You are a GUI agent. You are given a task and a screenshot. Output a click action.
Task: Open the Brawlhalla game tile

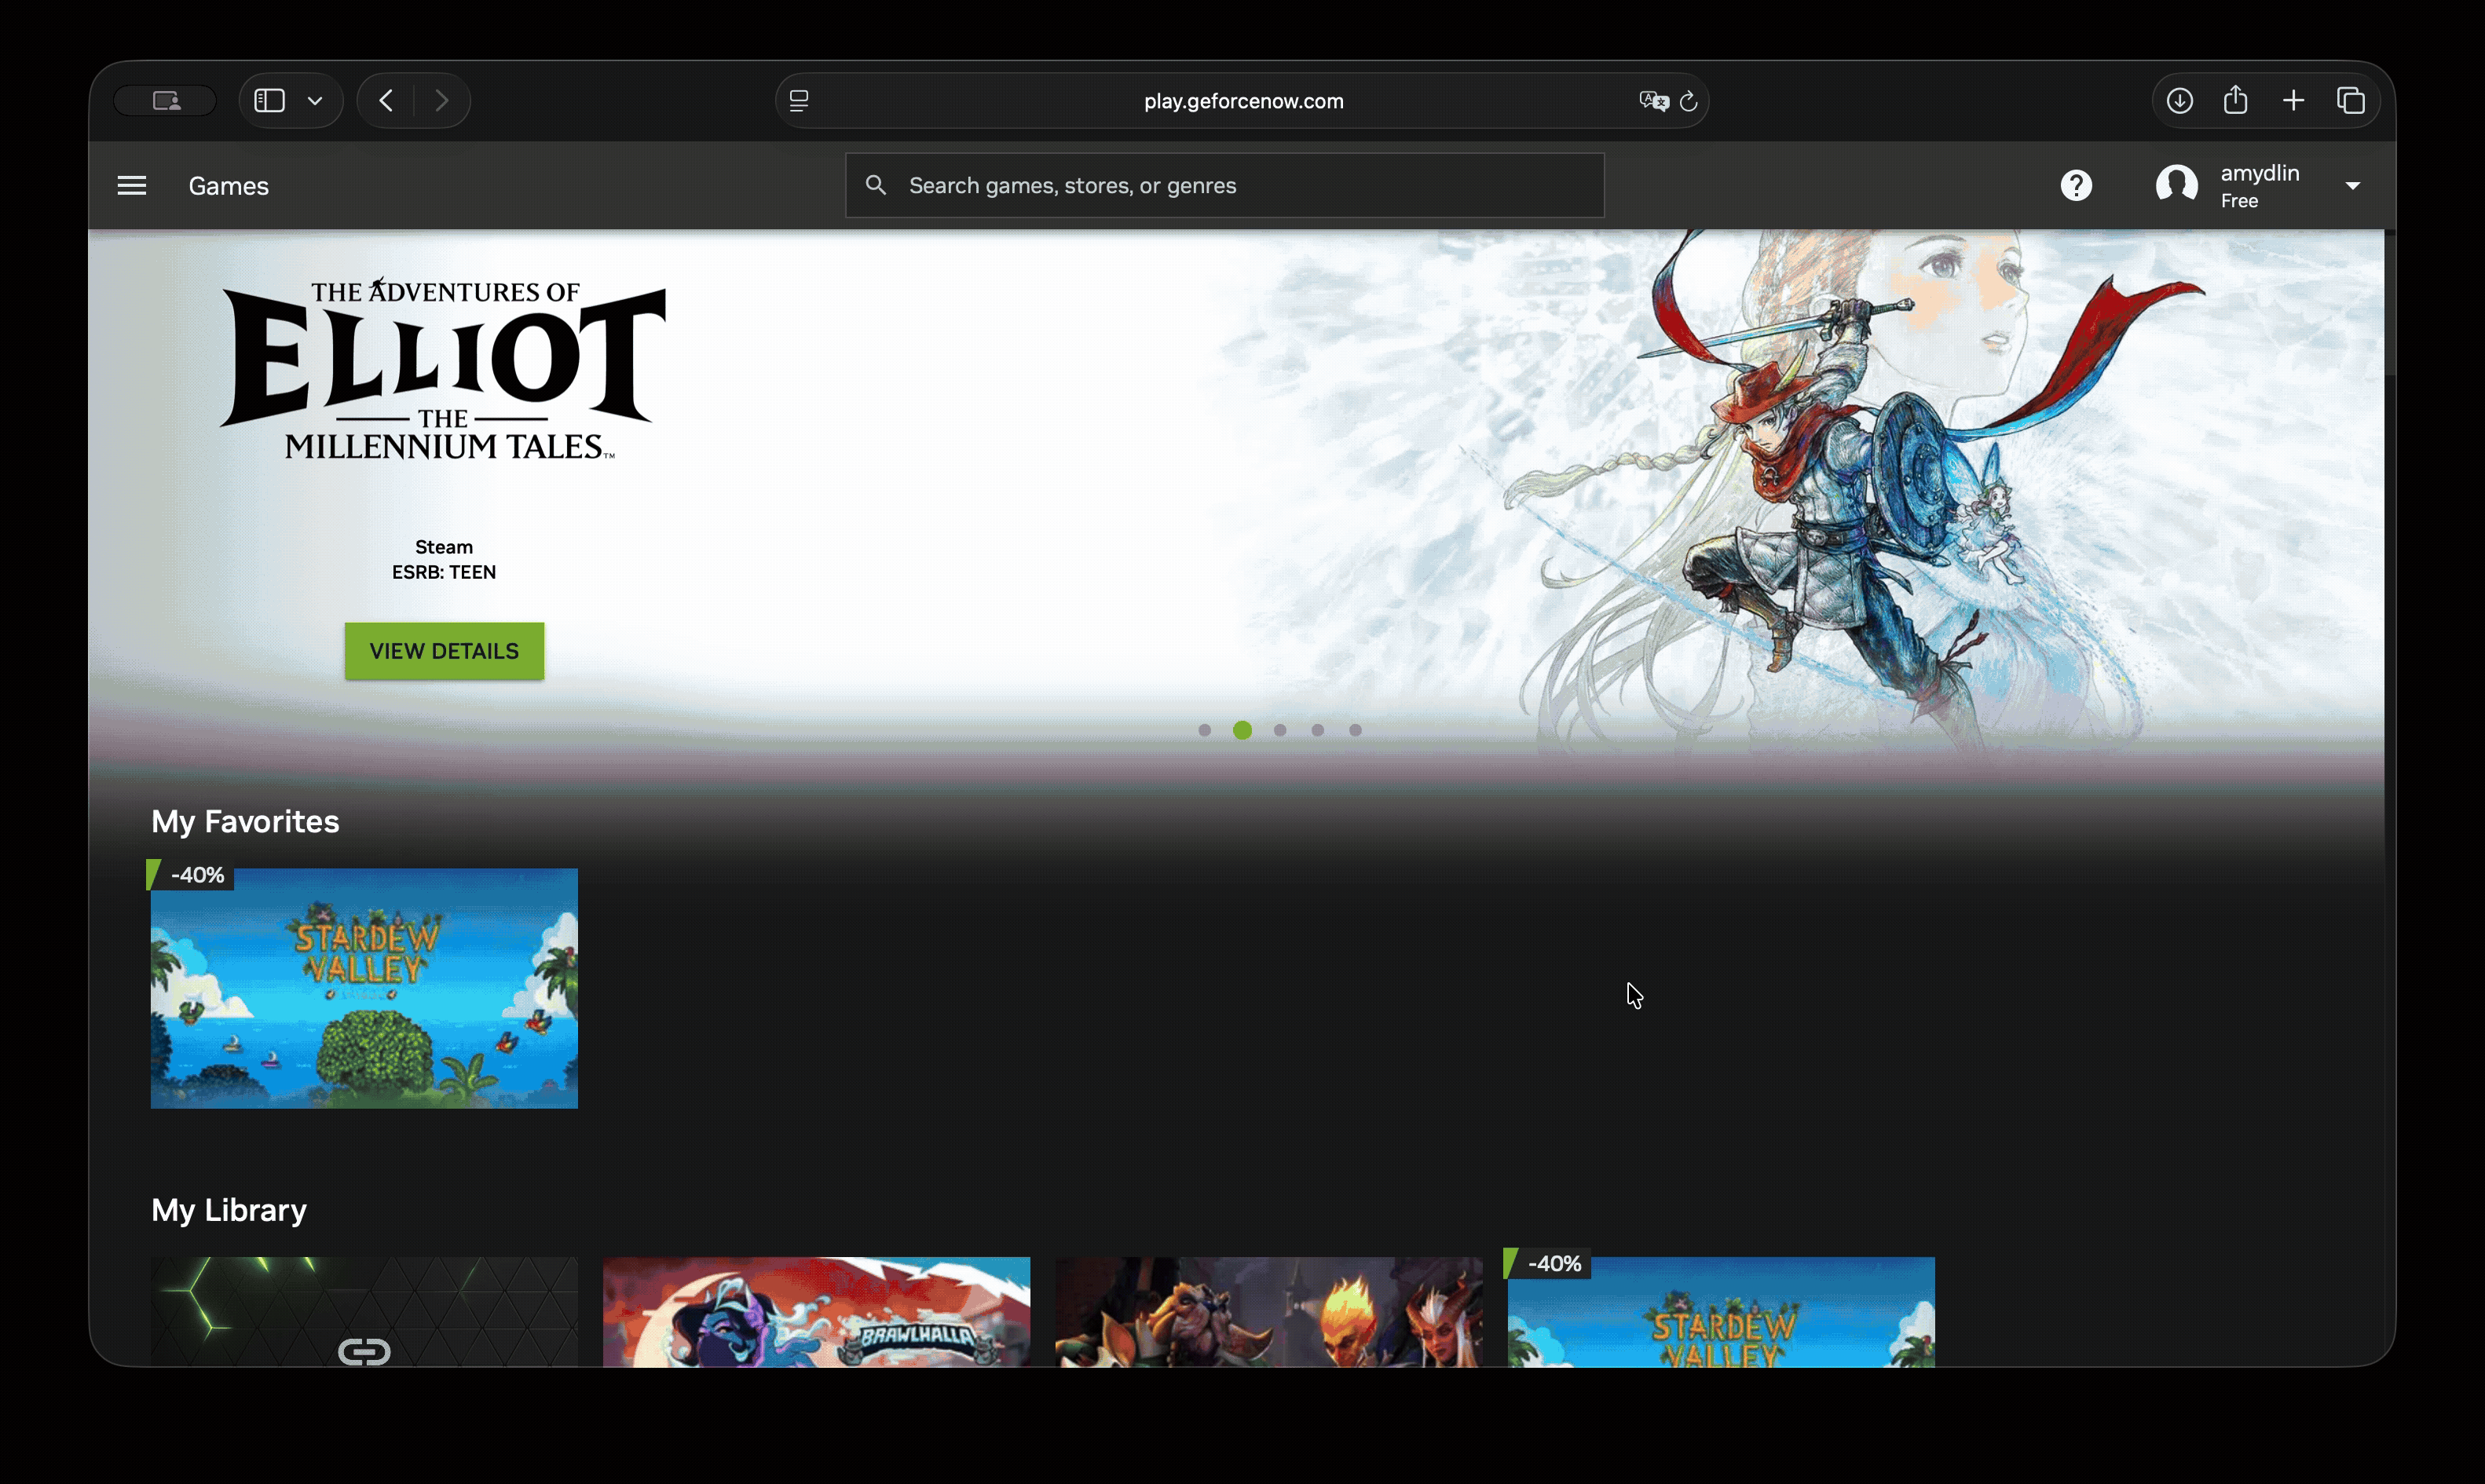pos(816,1312)
